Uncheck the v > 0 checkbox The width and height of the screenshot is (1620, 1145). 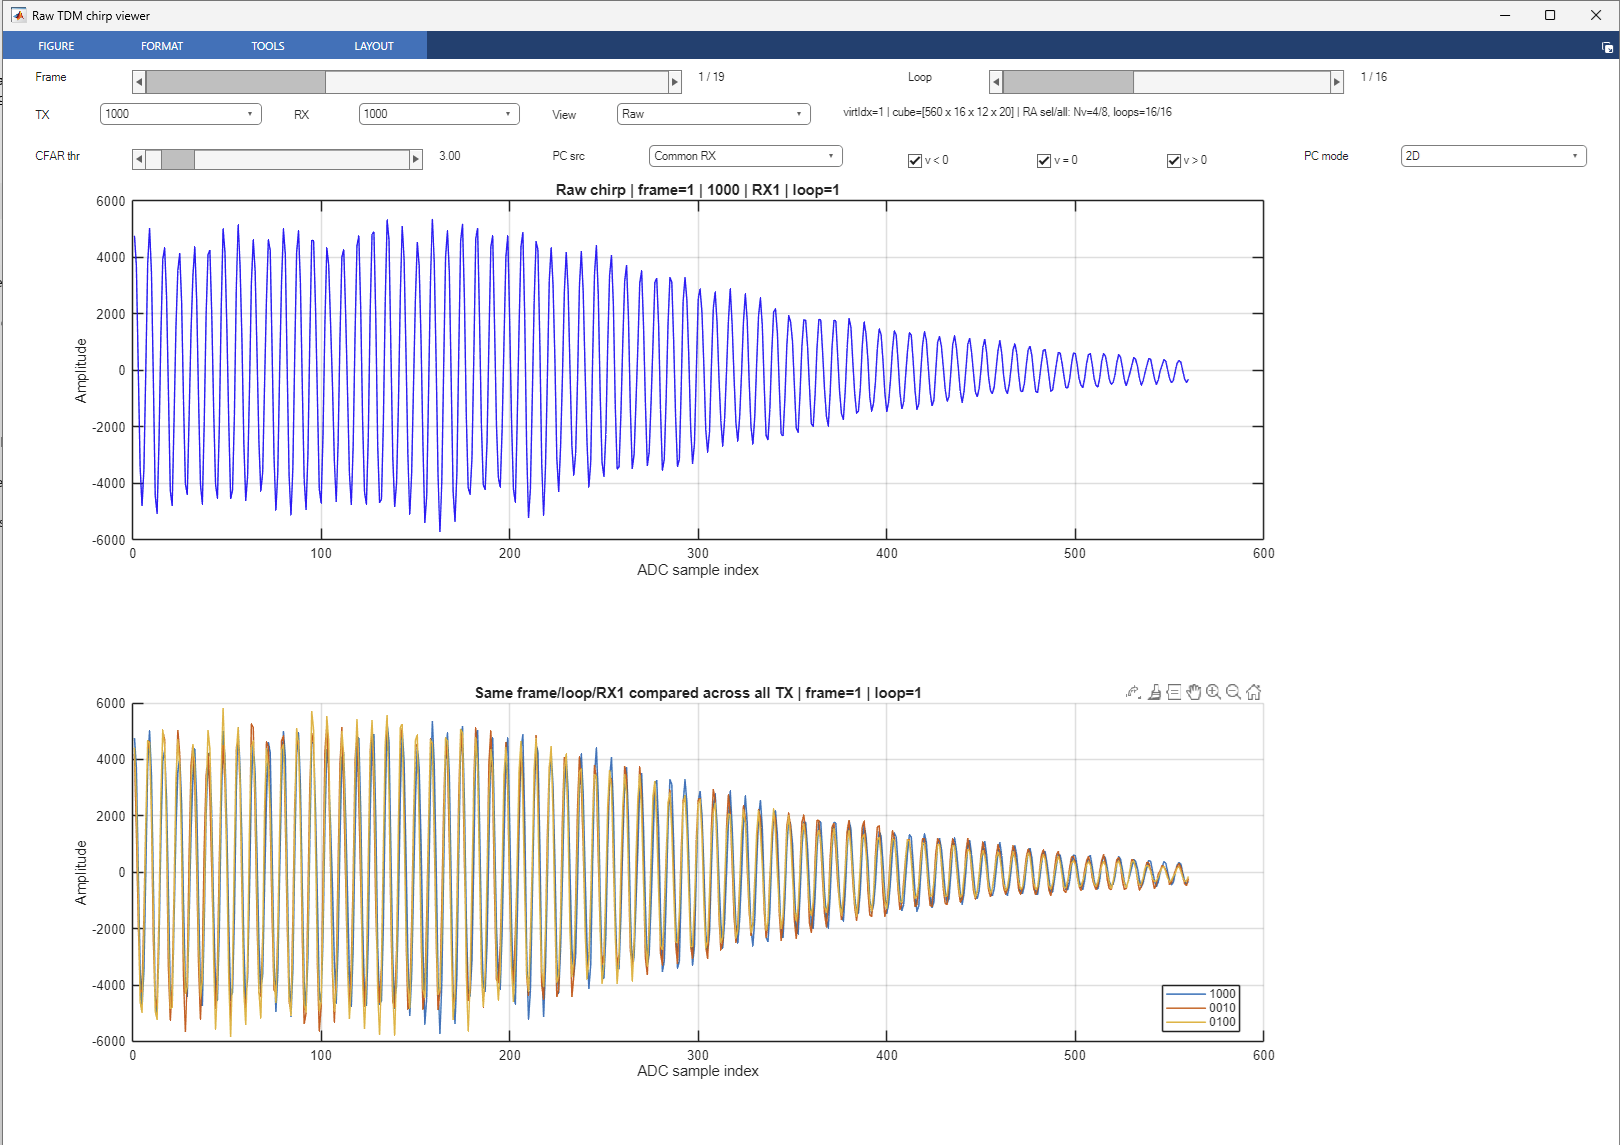point(1174,161)
